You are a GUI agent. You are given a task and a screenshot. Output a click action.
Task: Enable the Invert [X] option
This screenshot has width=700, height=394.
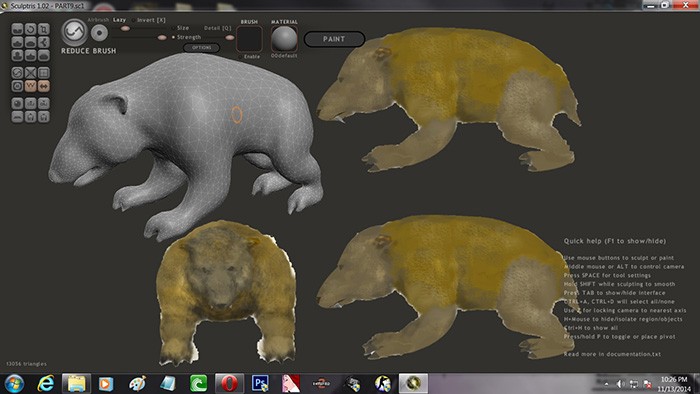click(x=149, y=20)
